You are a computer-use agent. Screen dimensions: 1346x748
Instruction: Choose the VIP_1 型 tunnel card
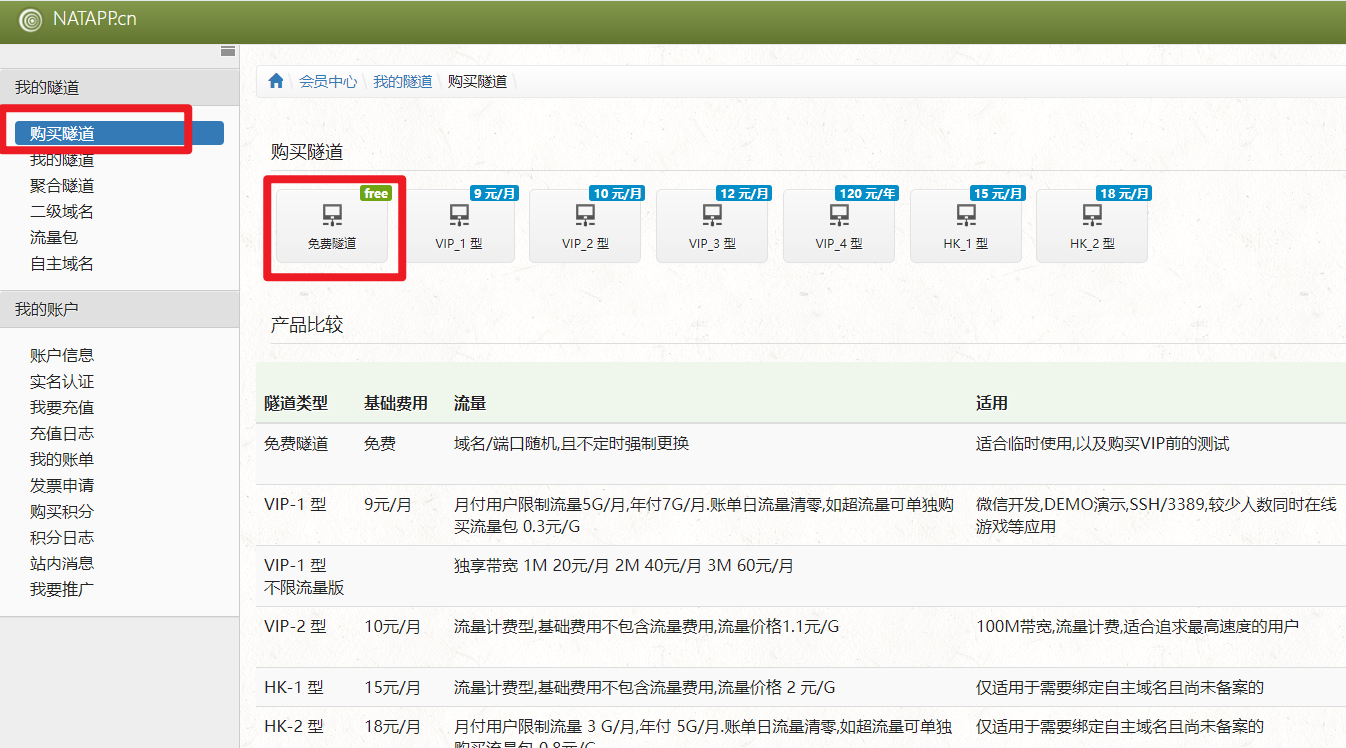tap(459, 226)
